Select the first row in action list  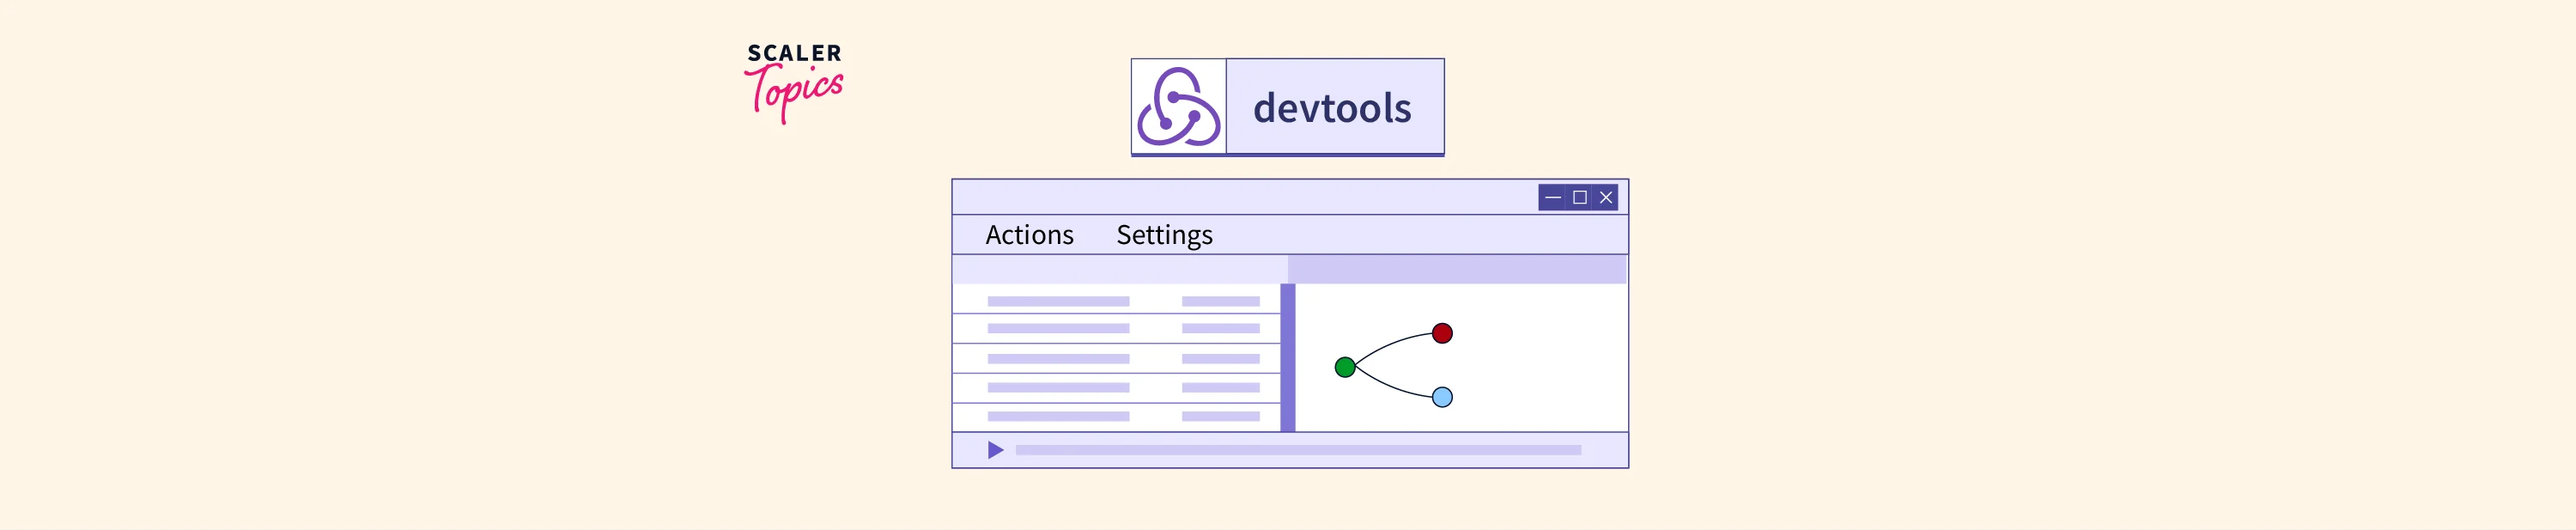(1116, 300)
